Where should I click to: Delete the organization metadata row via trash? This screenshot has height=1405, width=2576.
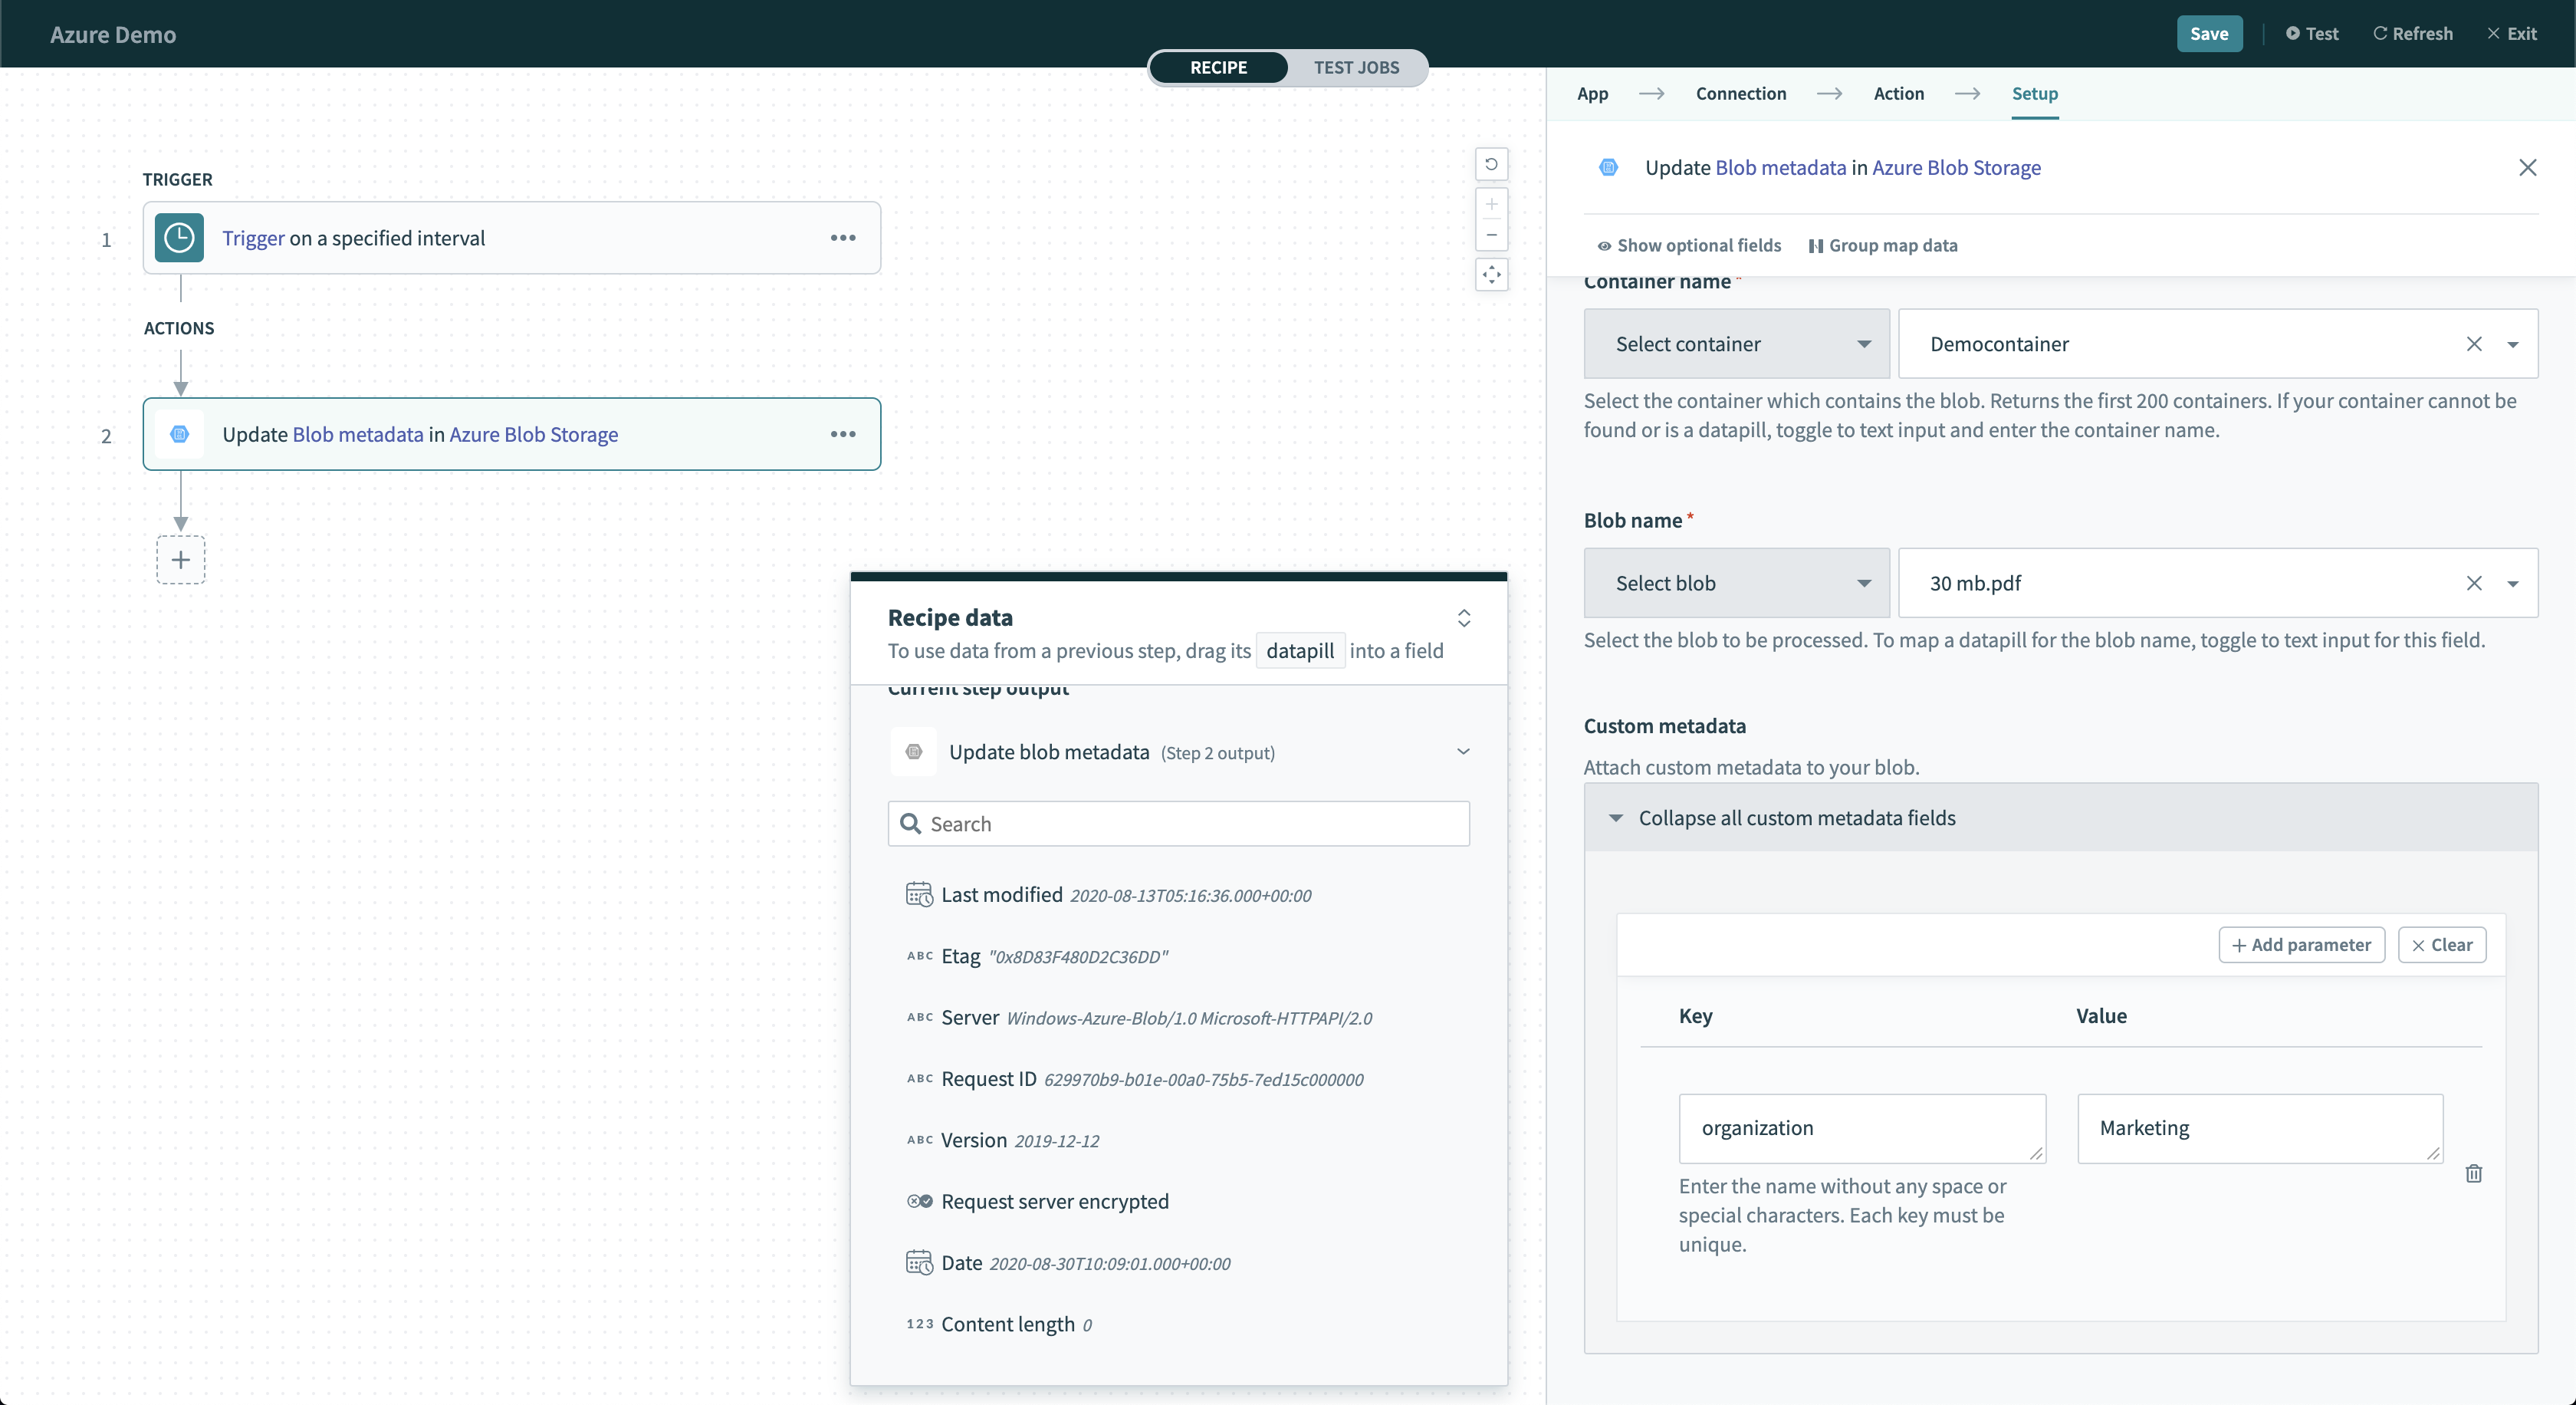[2473, 1173]
